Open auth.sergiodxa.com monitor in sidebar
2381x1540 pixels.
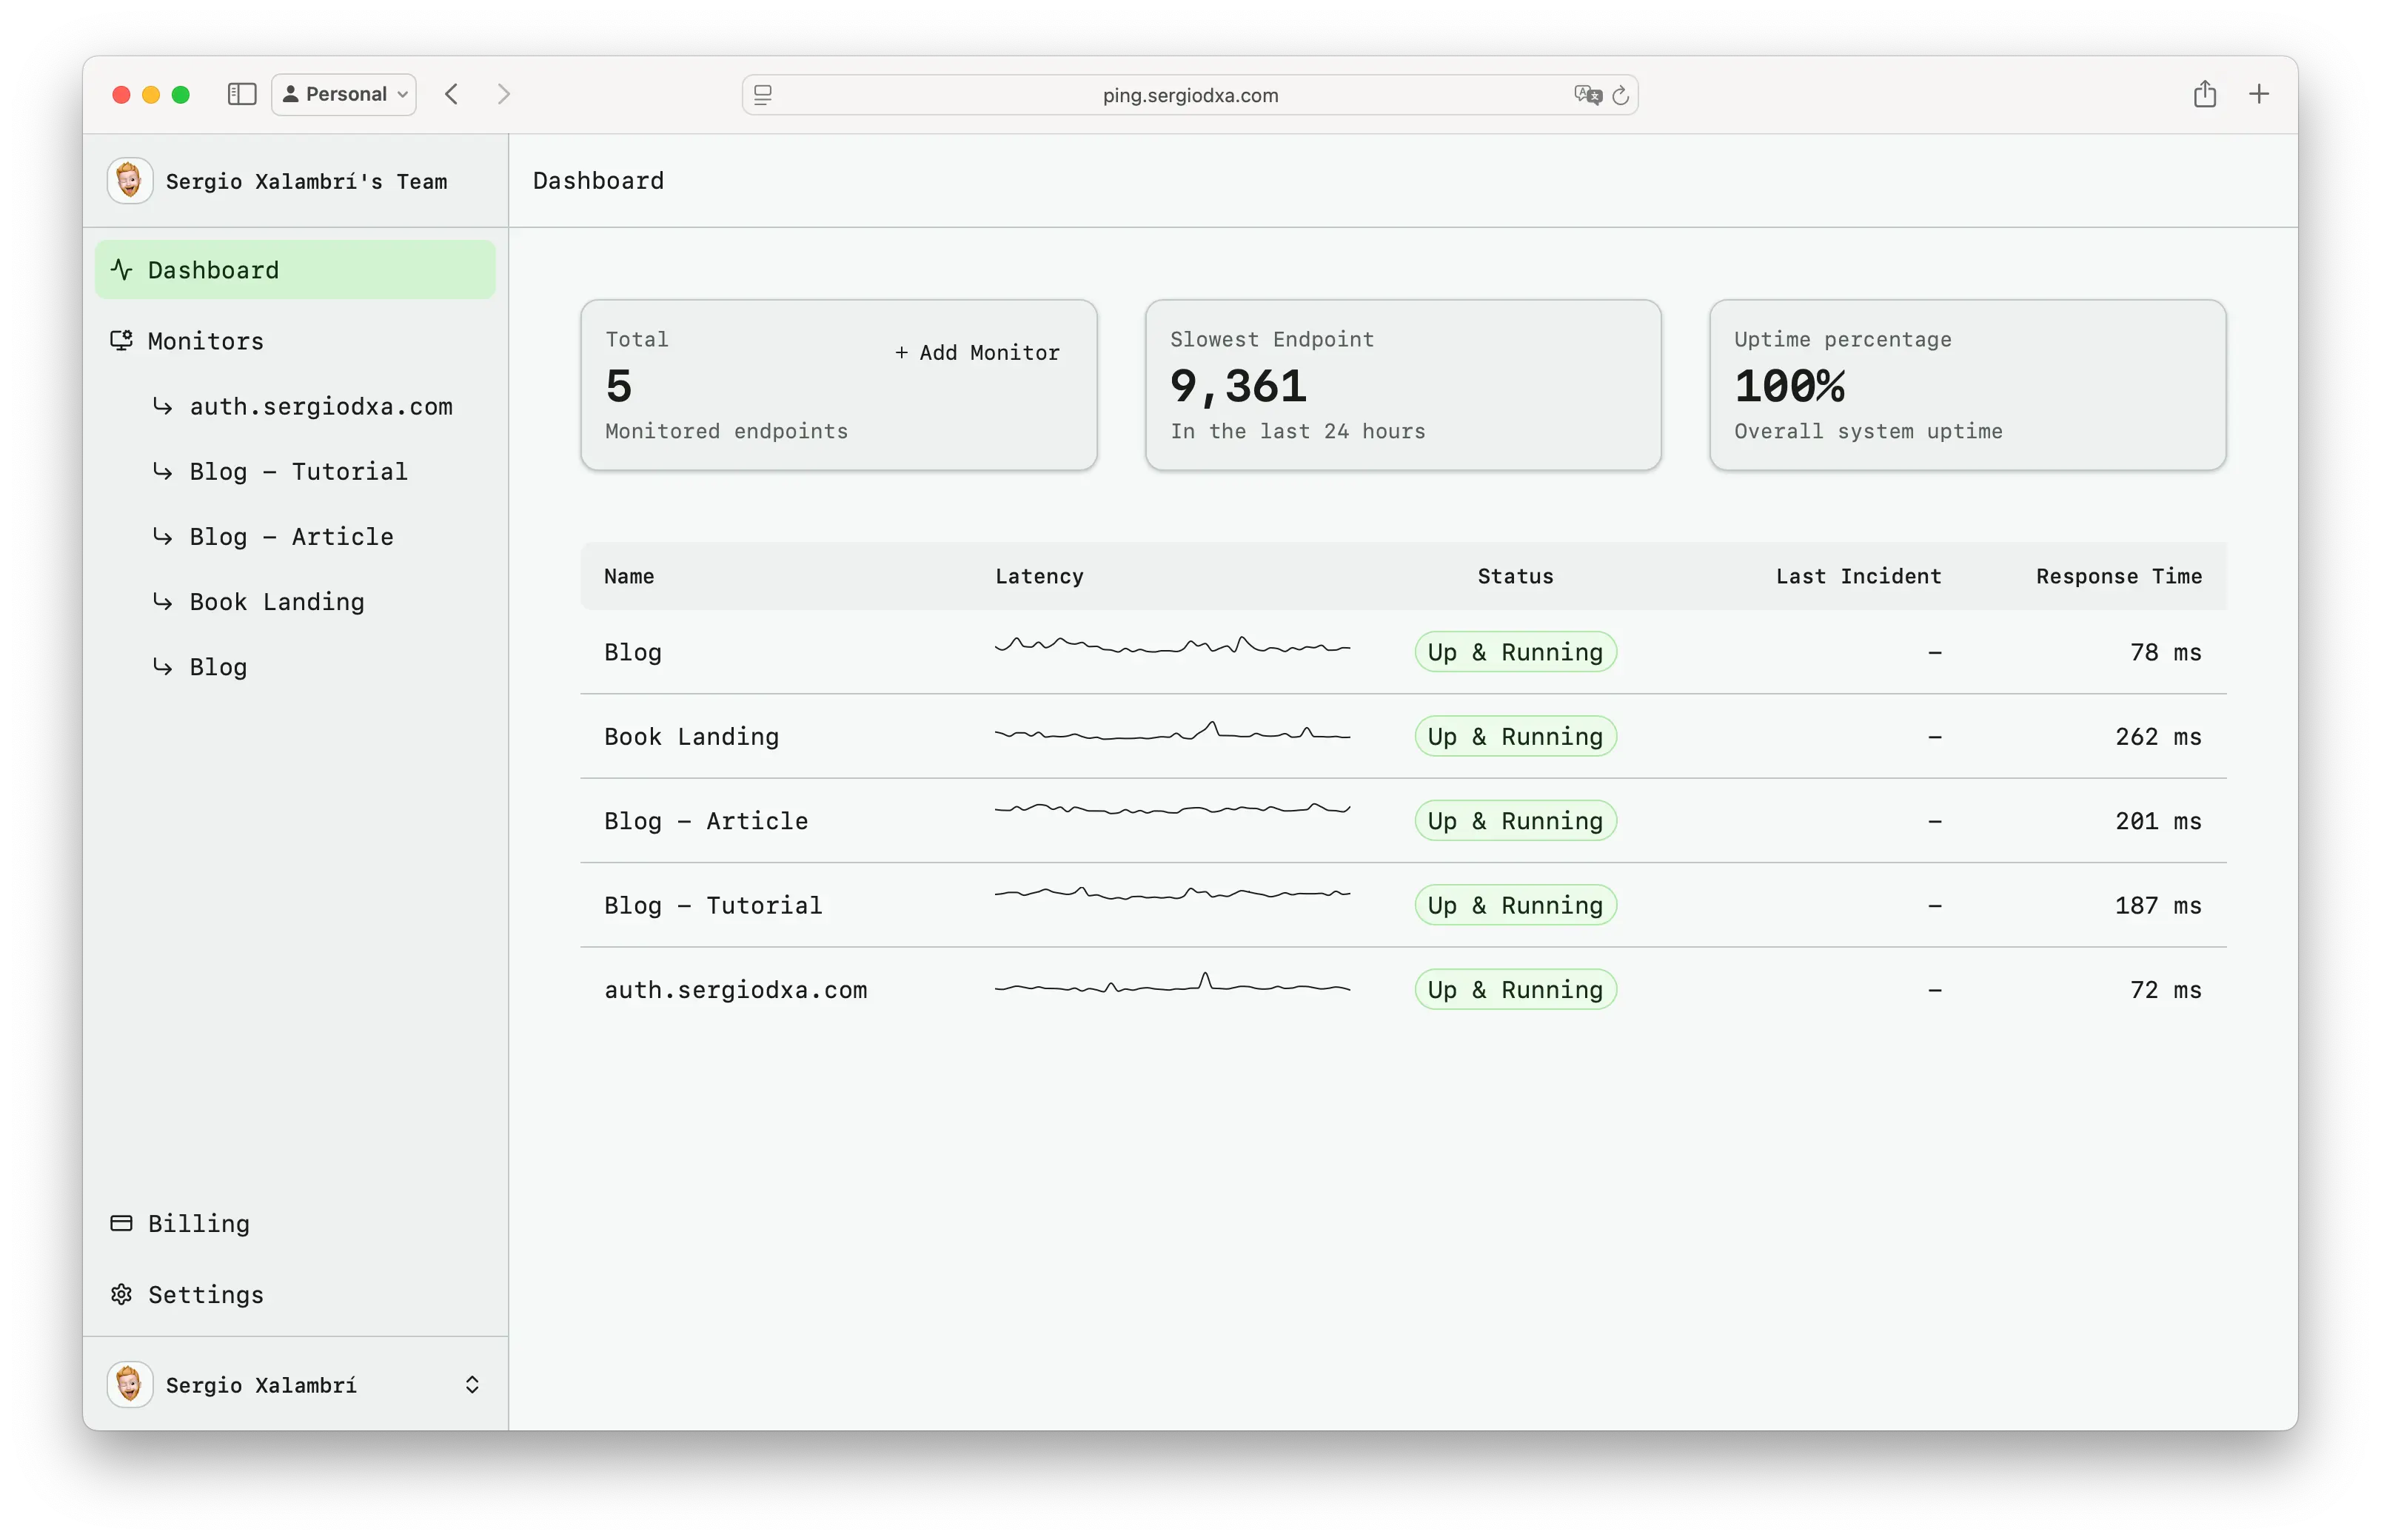point(320,406)
